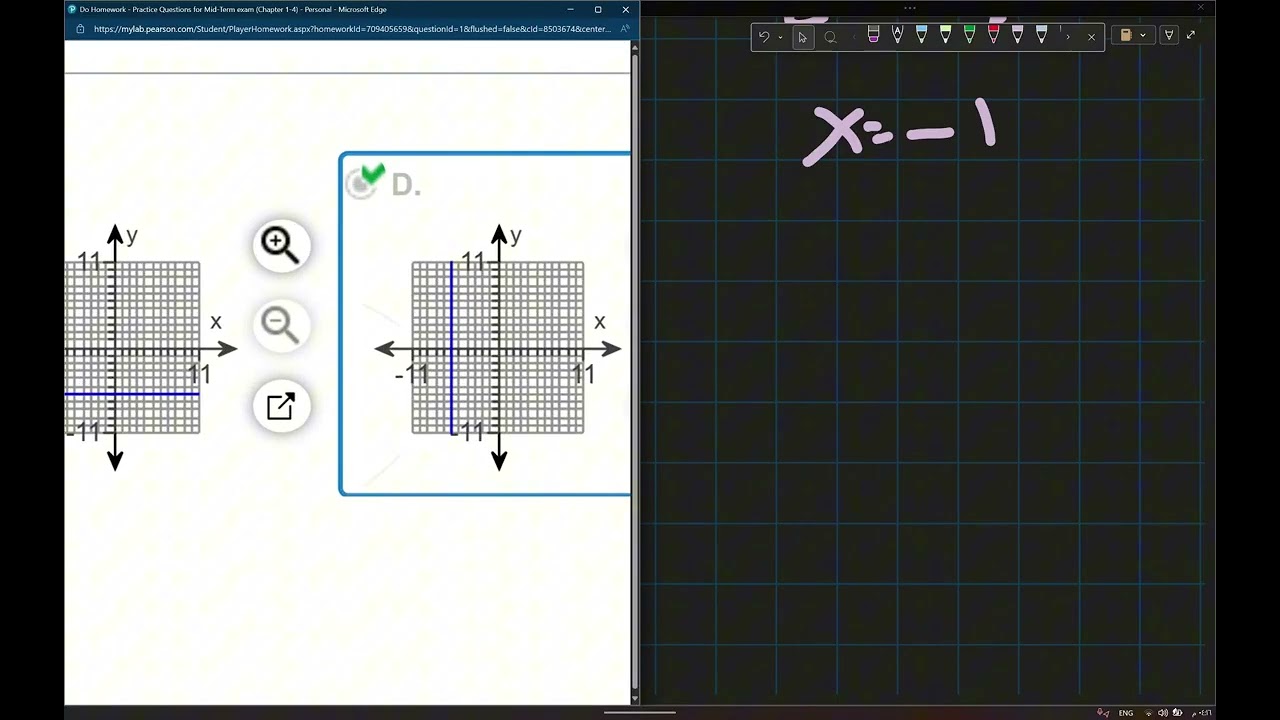Select answer choice D radio button
This screenshot has width=1280, height=720.
pos(361,184)
